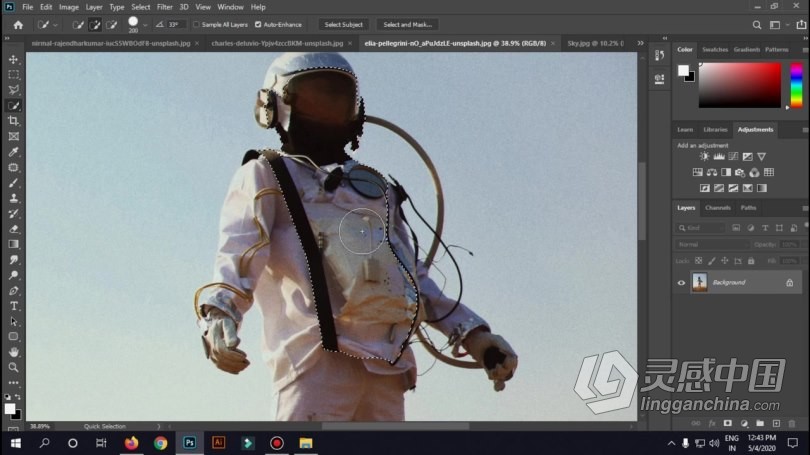Choose Add to selection mode

[95, 25]
